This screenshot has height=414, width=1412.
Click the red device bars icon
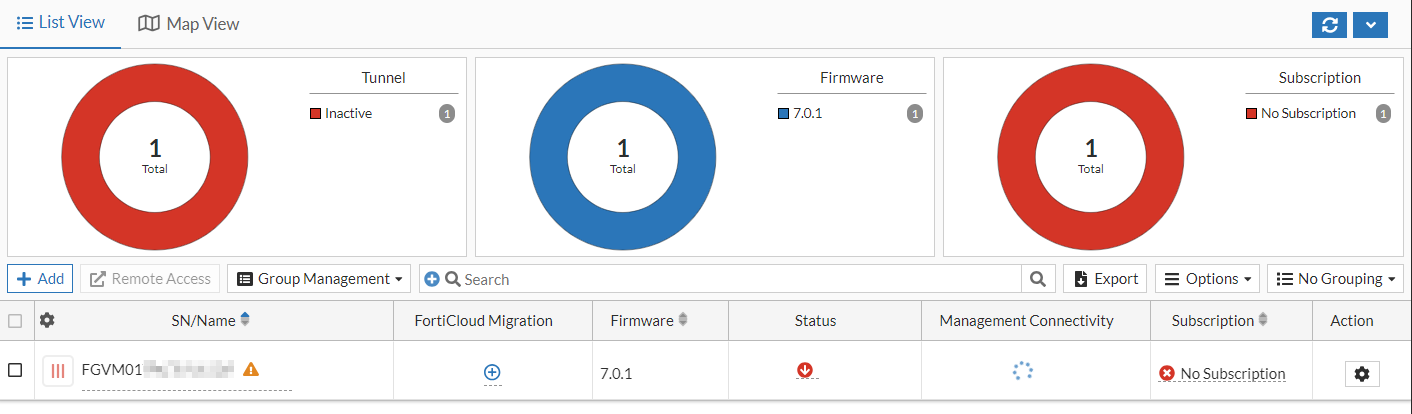point(58,371)
